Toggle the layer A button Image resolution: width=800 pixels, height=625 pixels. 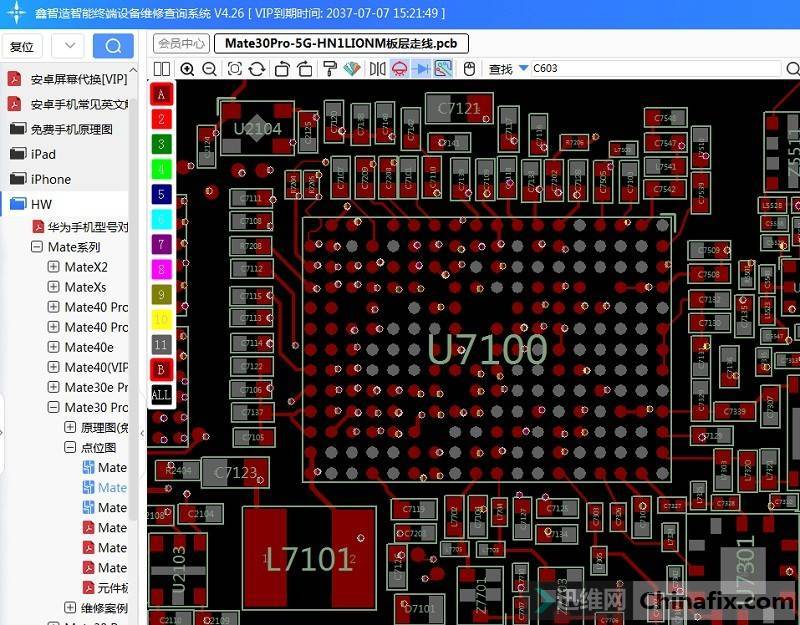click(x=161, y=94)
